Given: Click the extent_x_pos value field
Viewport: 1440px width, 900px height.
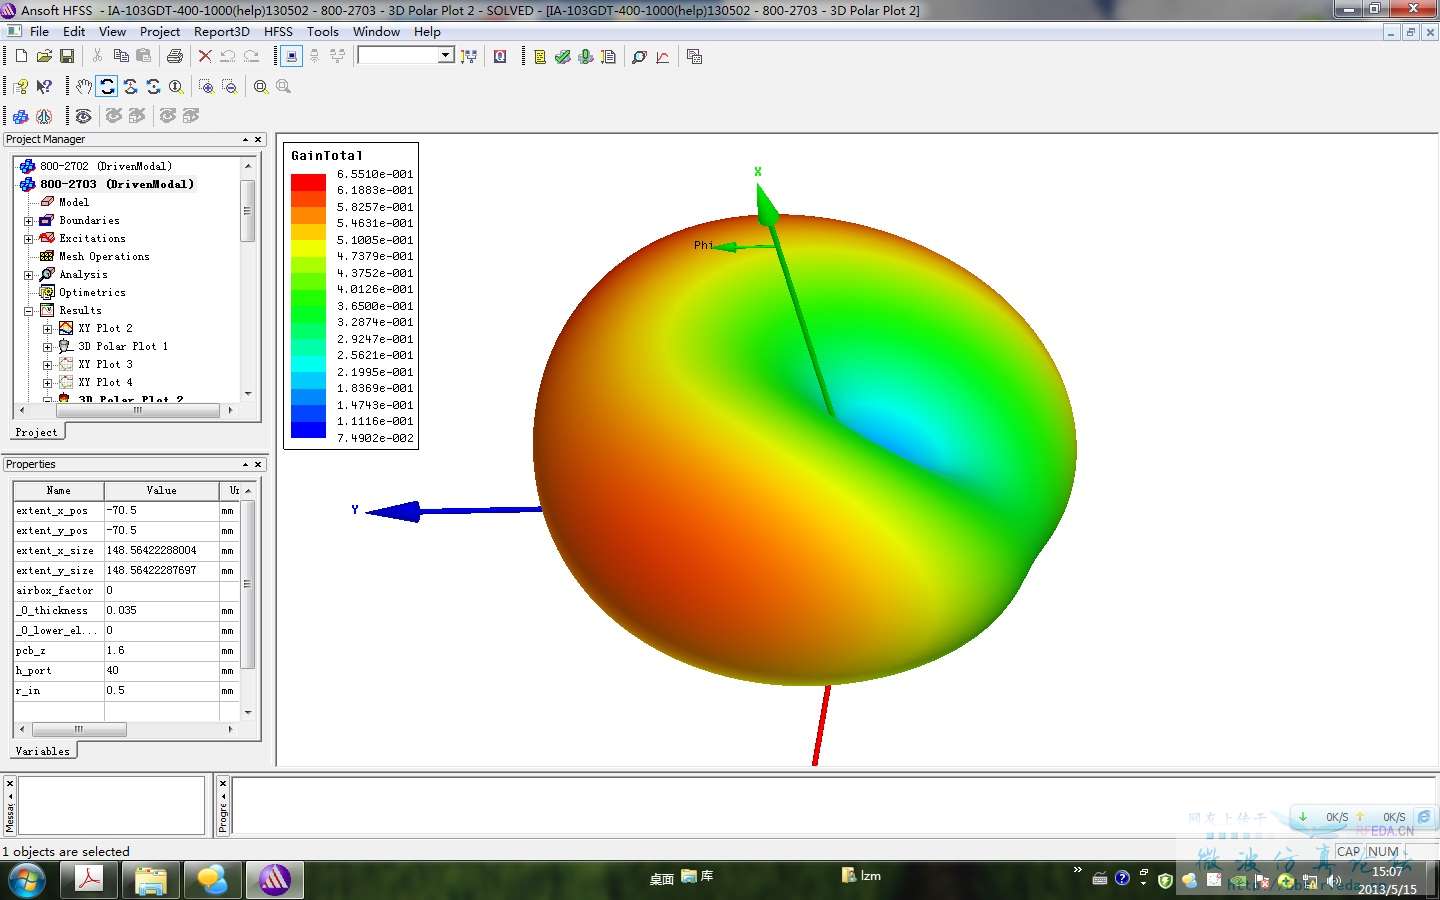Looking at the screenshot, I should point(160,510).
